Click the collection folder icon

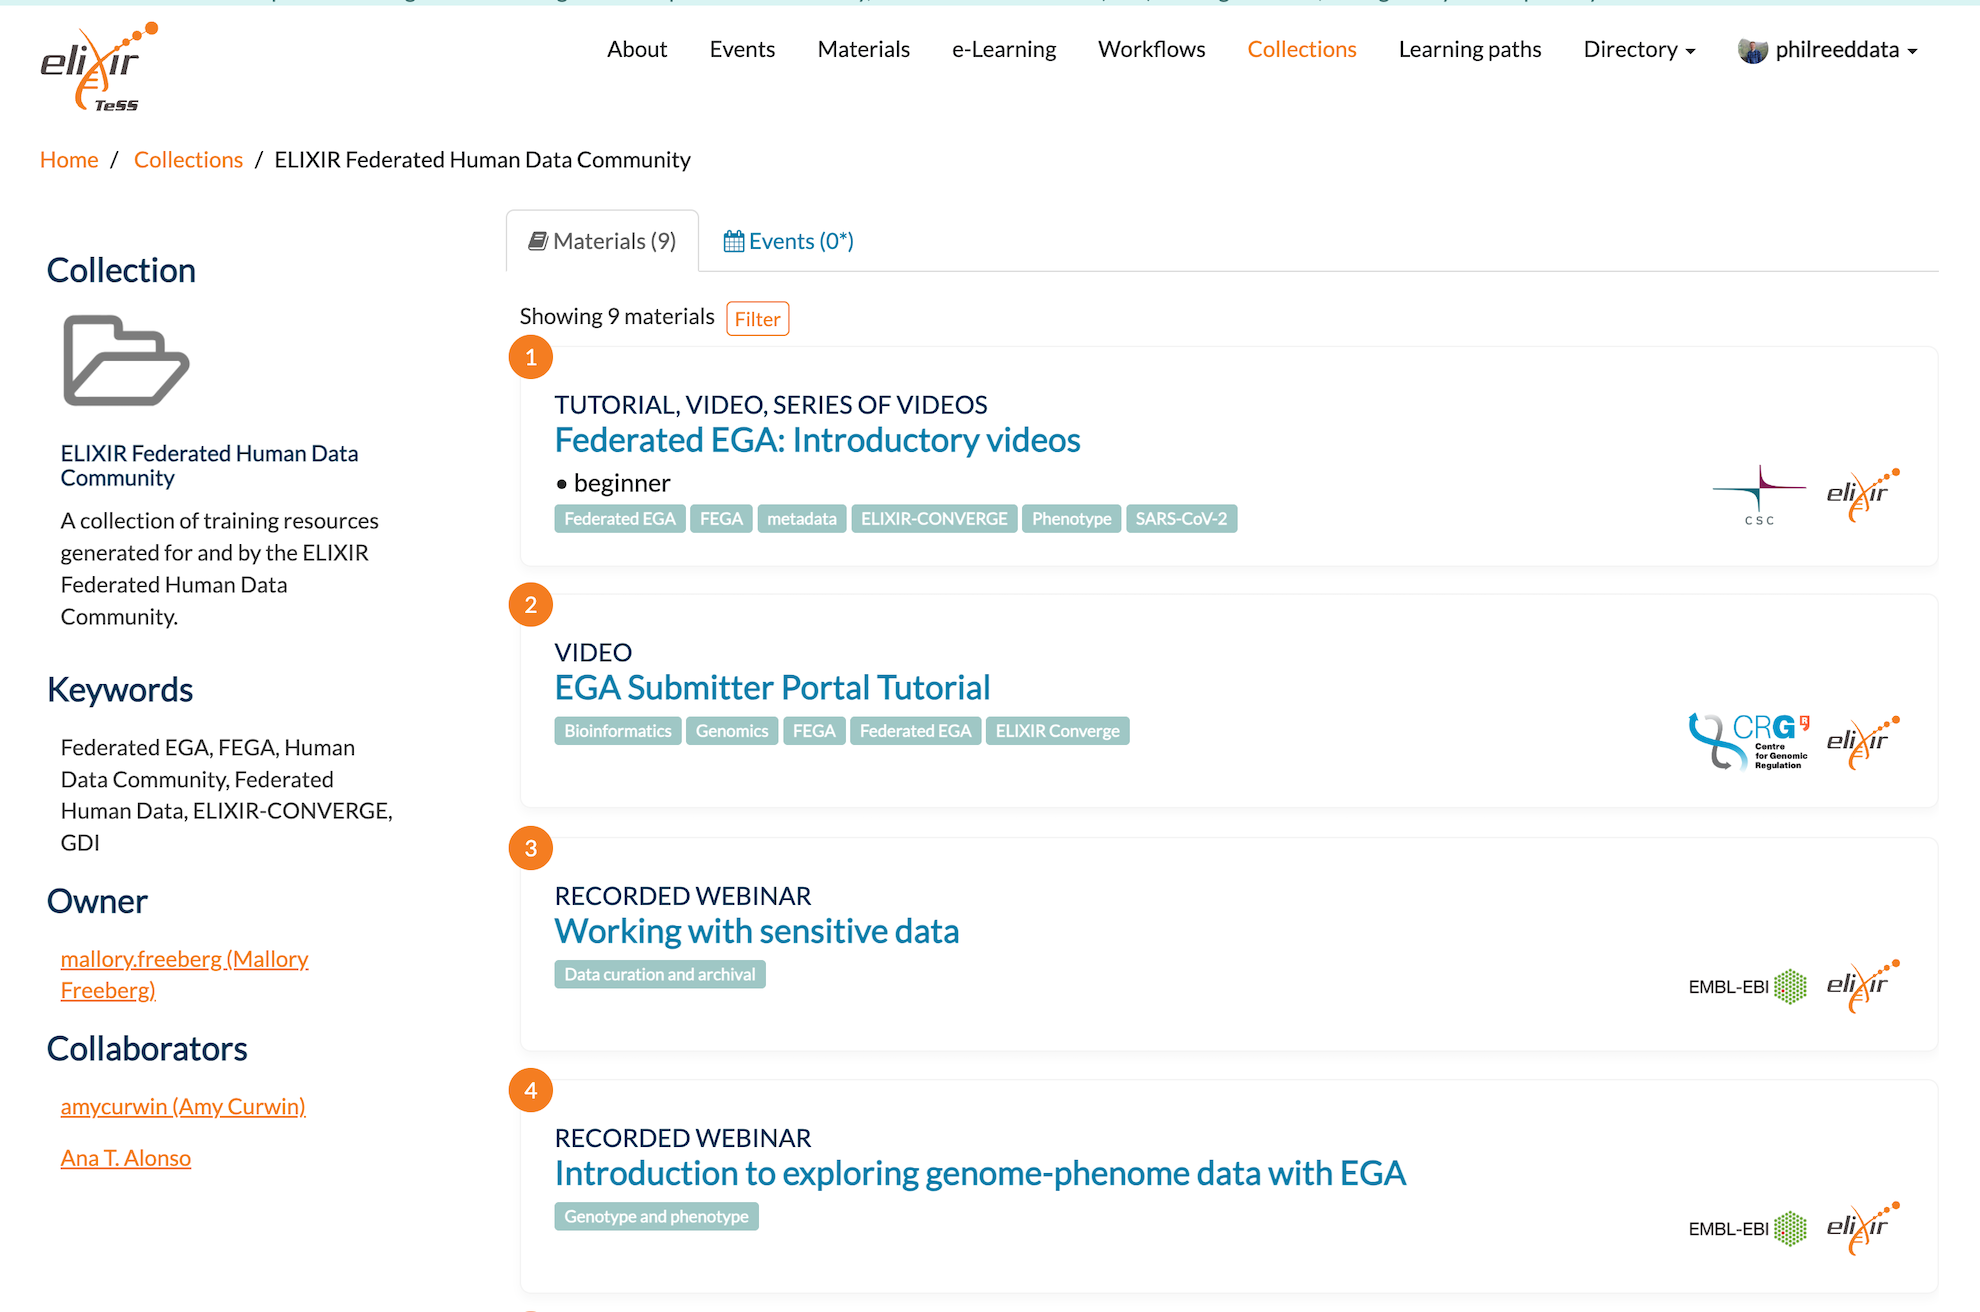click(x=125, y=361)
